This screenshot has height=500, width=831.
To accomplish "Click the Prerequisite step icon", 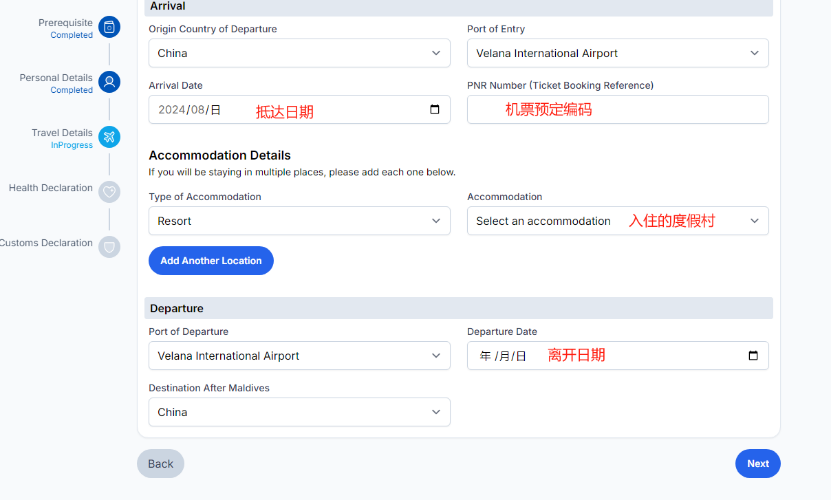I will (x=109, y=27).
